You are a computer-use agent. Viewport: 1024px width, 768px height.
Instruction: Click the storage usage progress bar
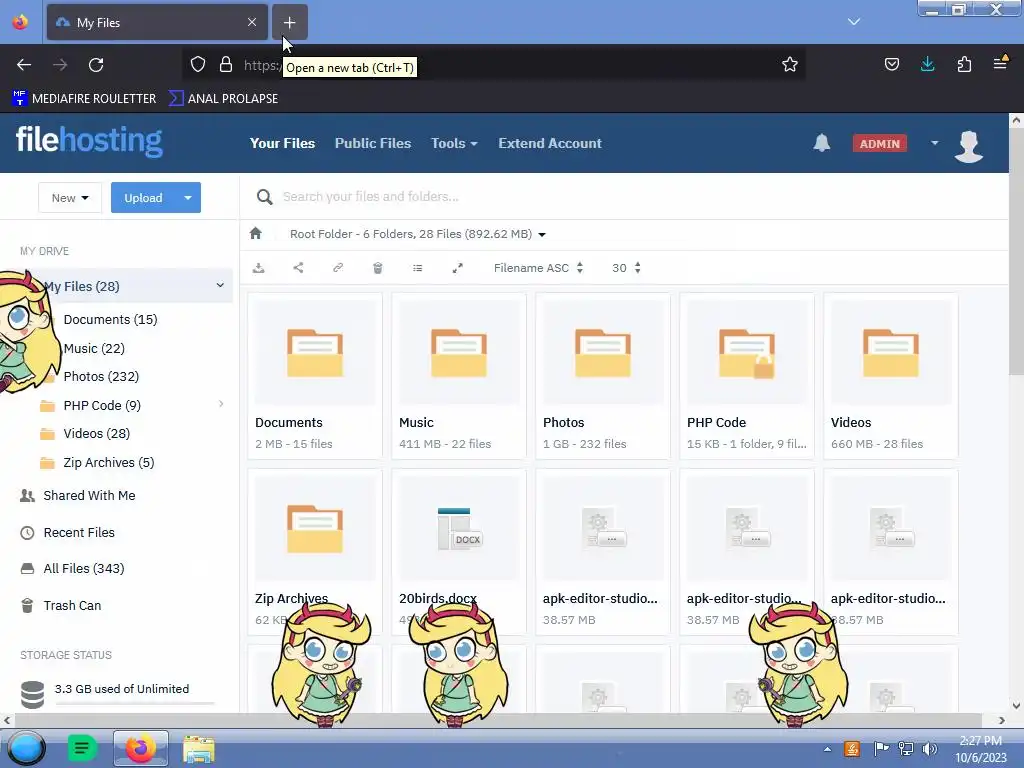[135, 703]
